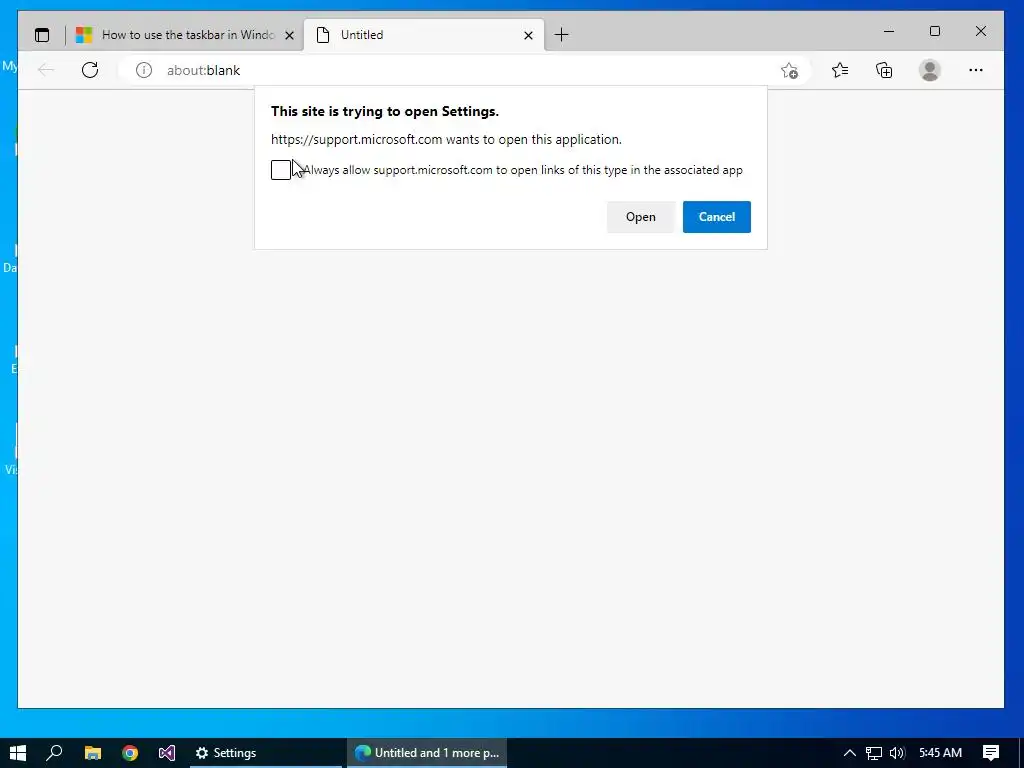Open the Windows Start menu
Screen dimensions: 1024x768
pyautogui.click(x=18, y=753)
